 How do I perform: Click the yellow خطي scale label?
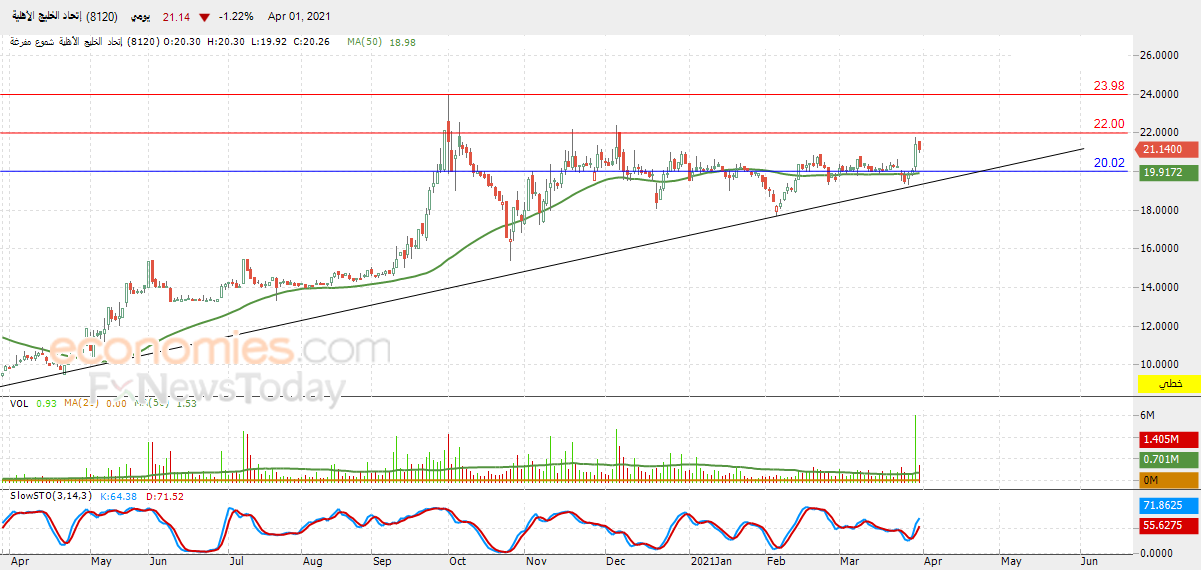tap(1167, 384)
